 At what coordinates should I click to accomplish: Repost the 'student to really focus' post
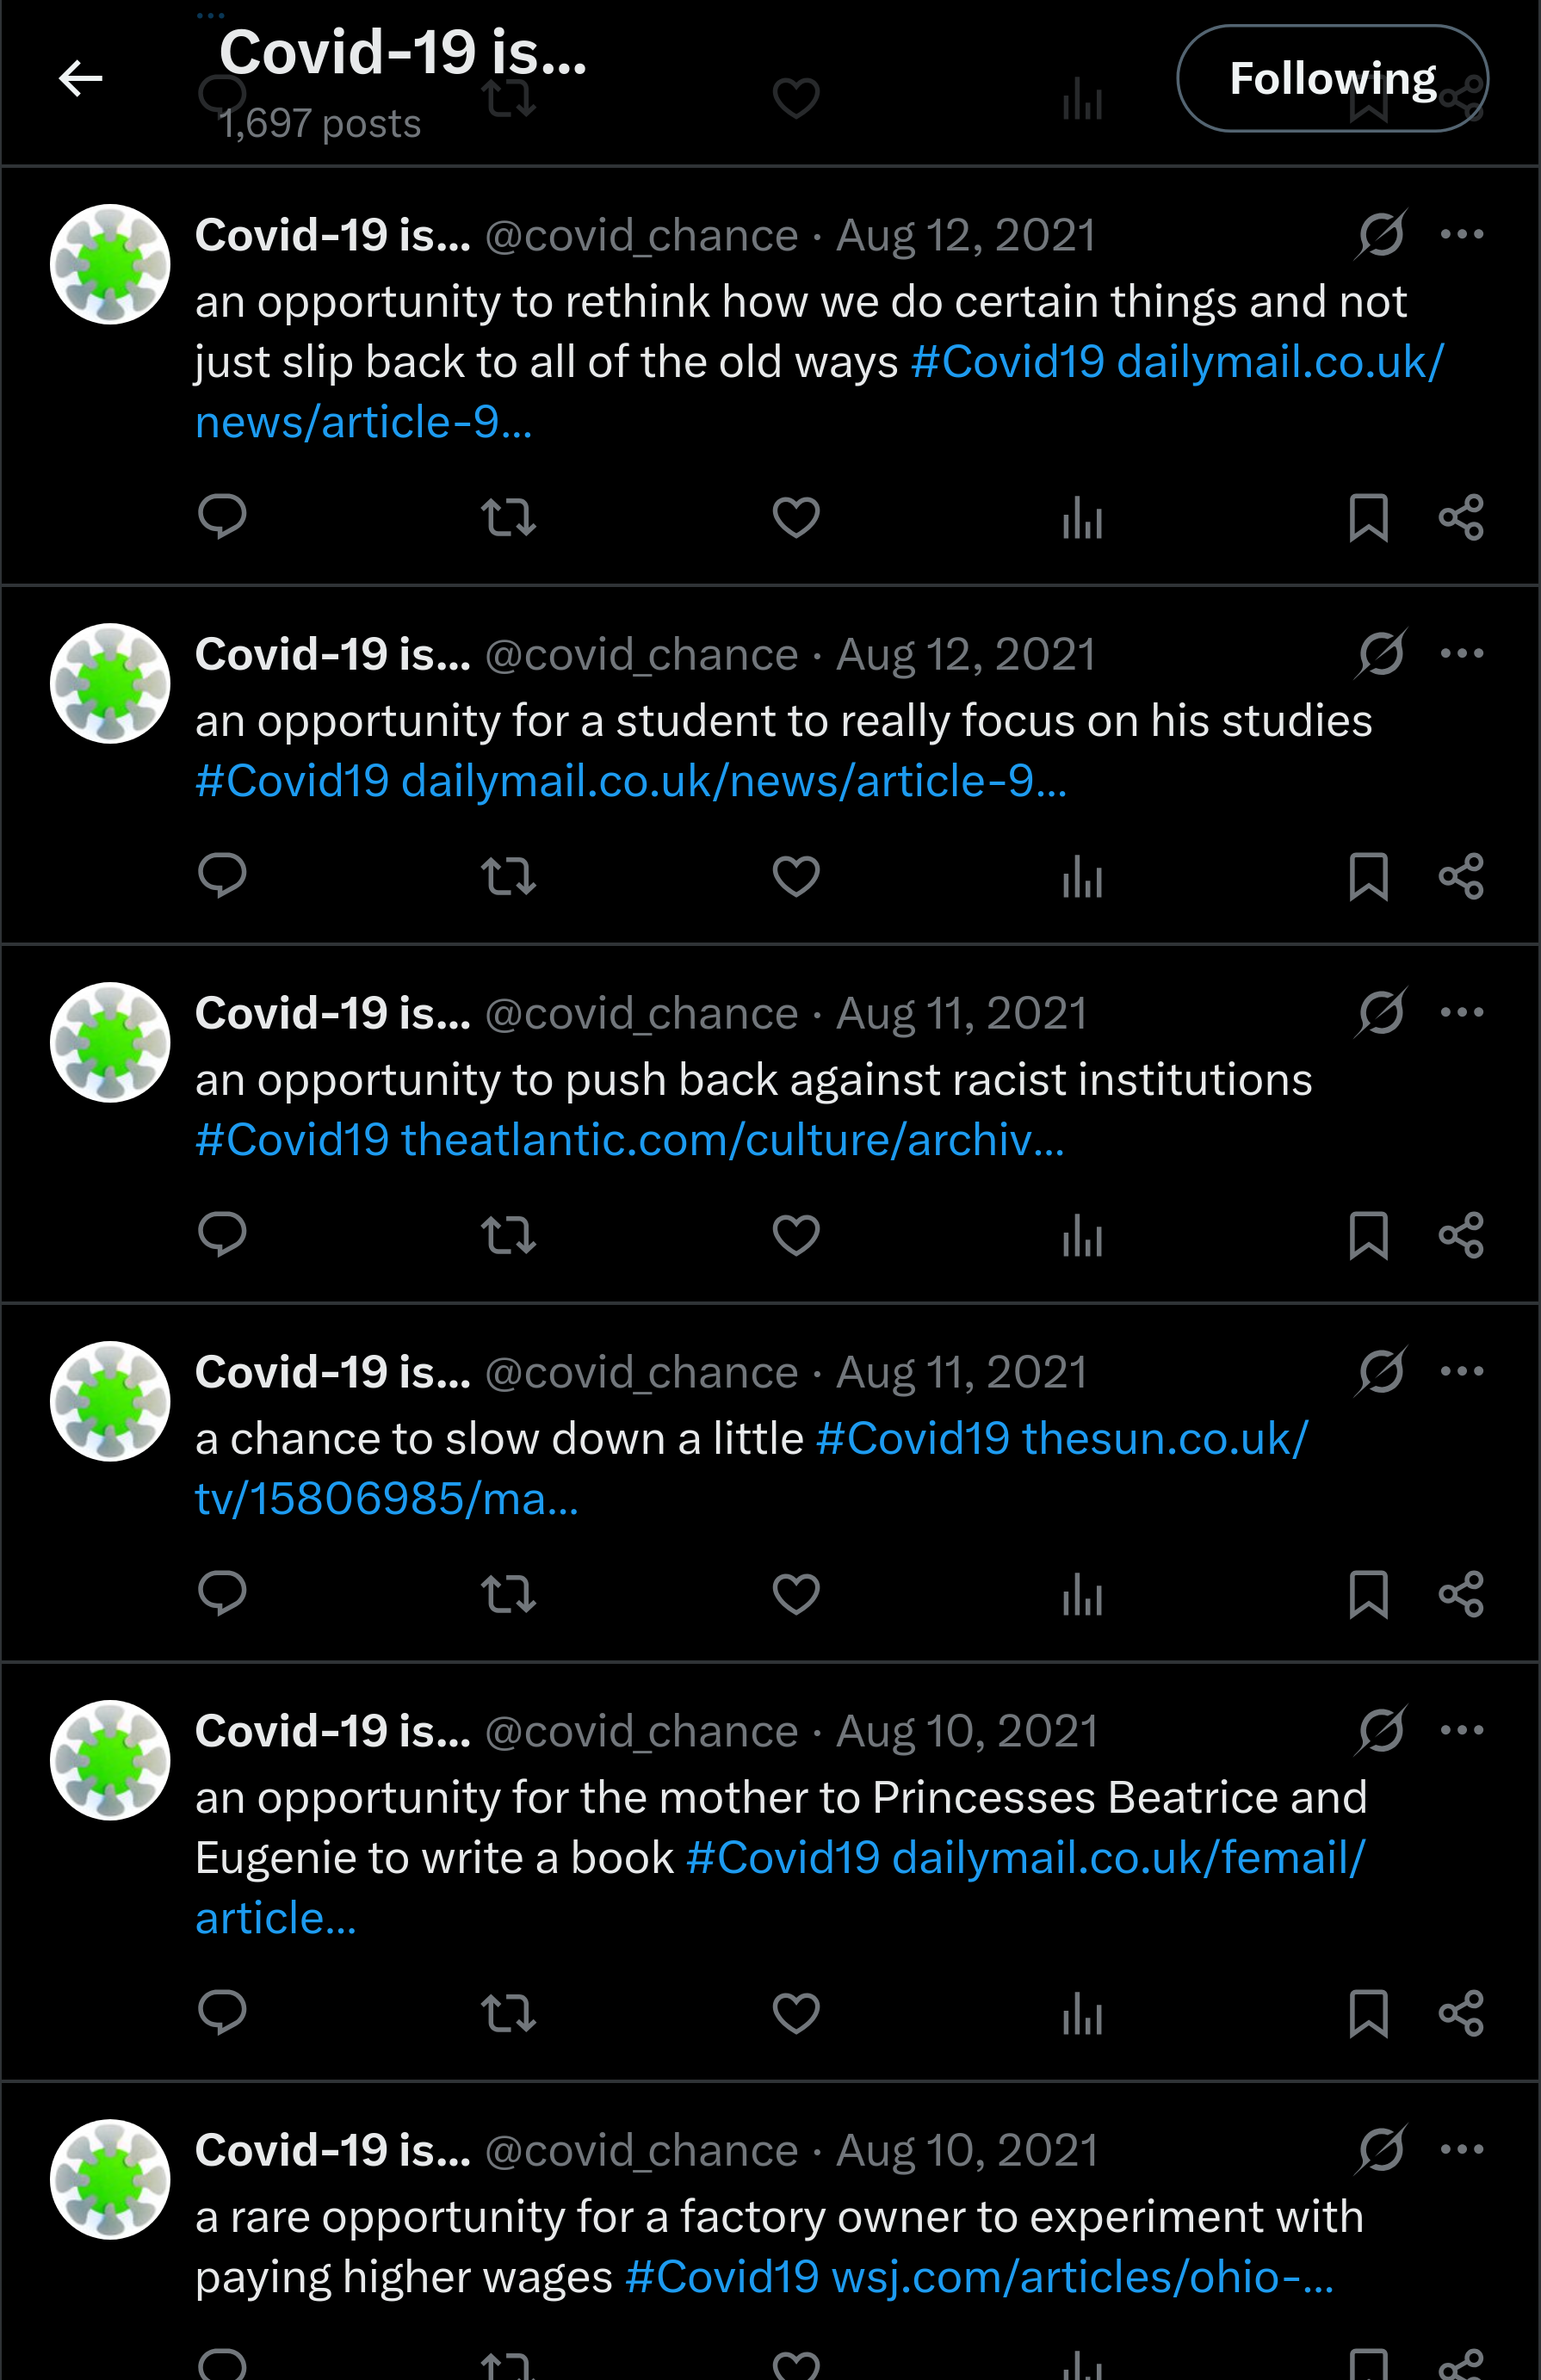[x=508, y=877]
